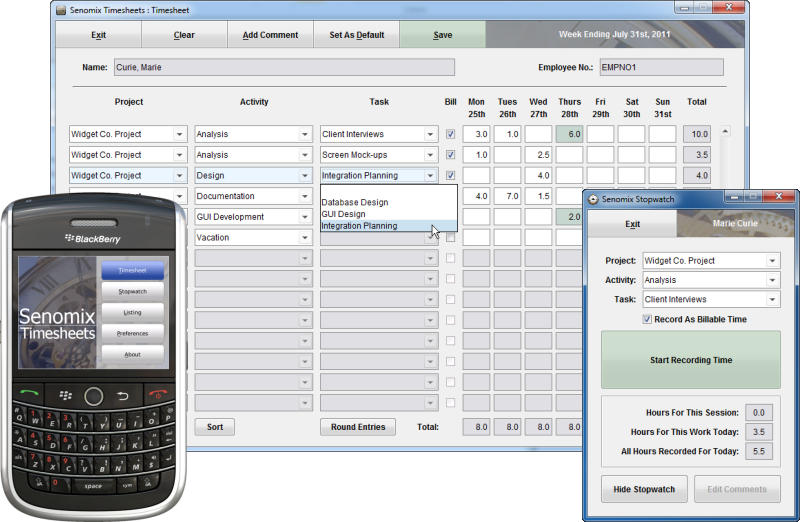Click Hours For This Session value
Image resolution: width=800 pixels, height=522 pixels.
(759, 412)
